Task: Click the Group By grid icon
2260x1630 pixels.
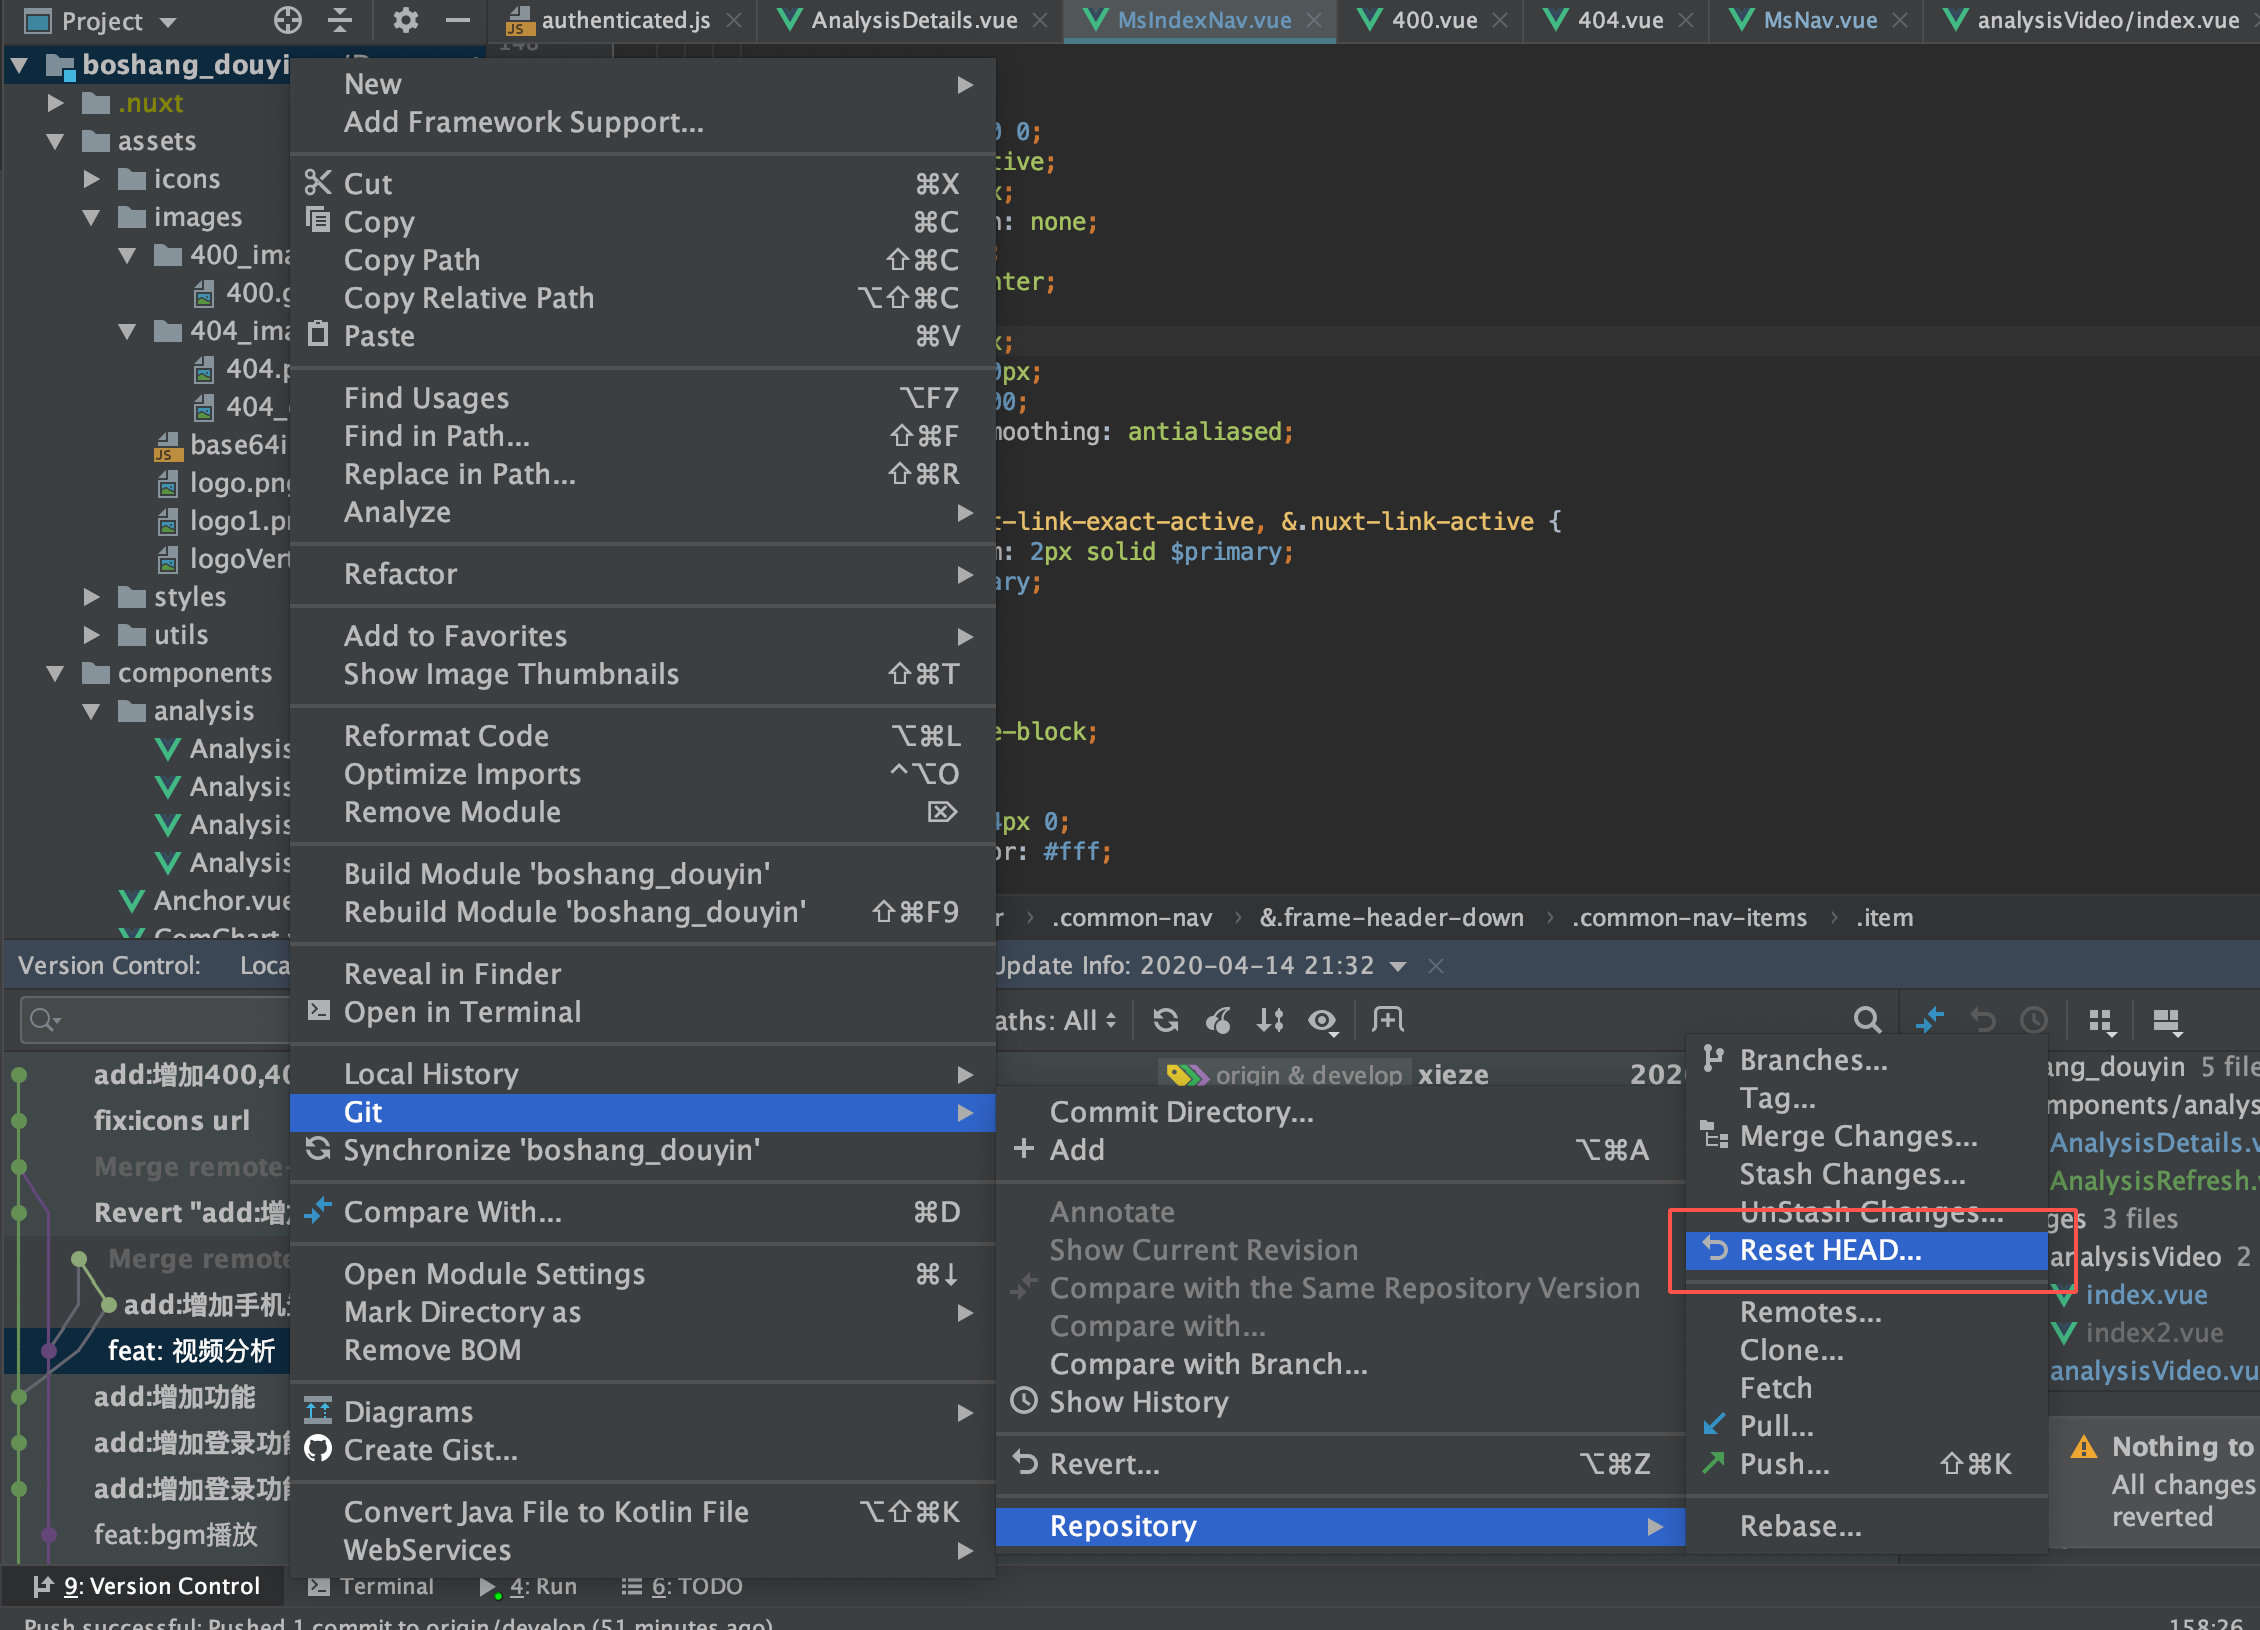Action: (x=2101, y=1020)
